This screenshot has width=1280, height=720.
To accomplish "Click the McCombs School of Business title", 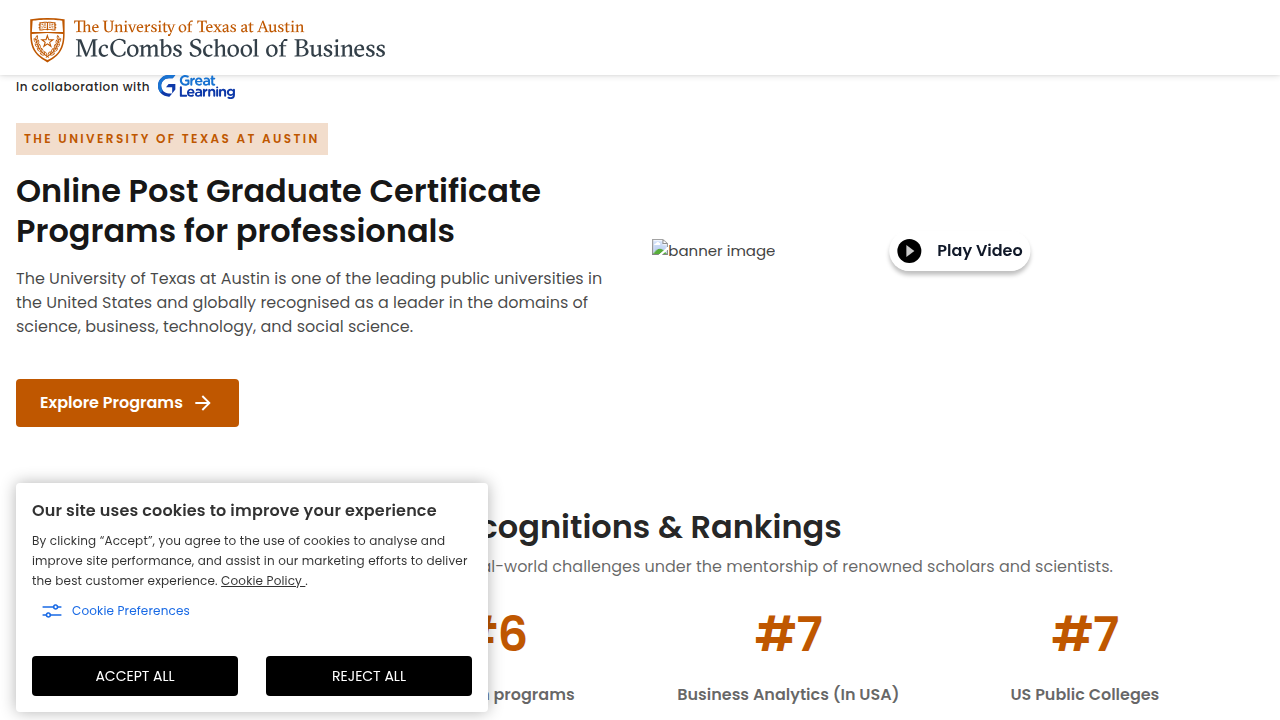I will 230,48.
